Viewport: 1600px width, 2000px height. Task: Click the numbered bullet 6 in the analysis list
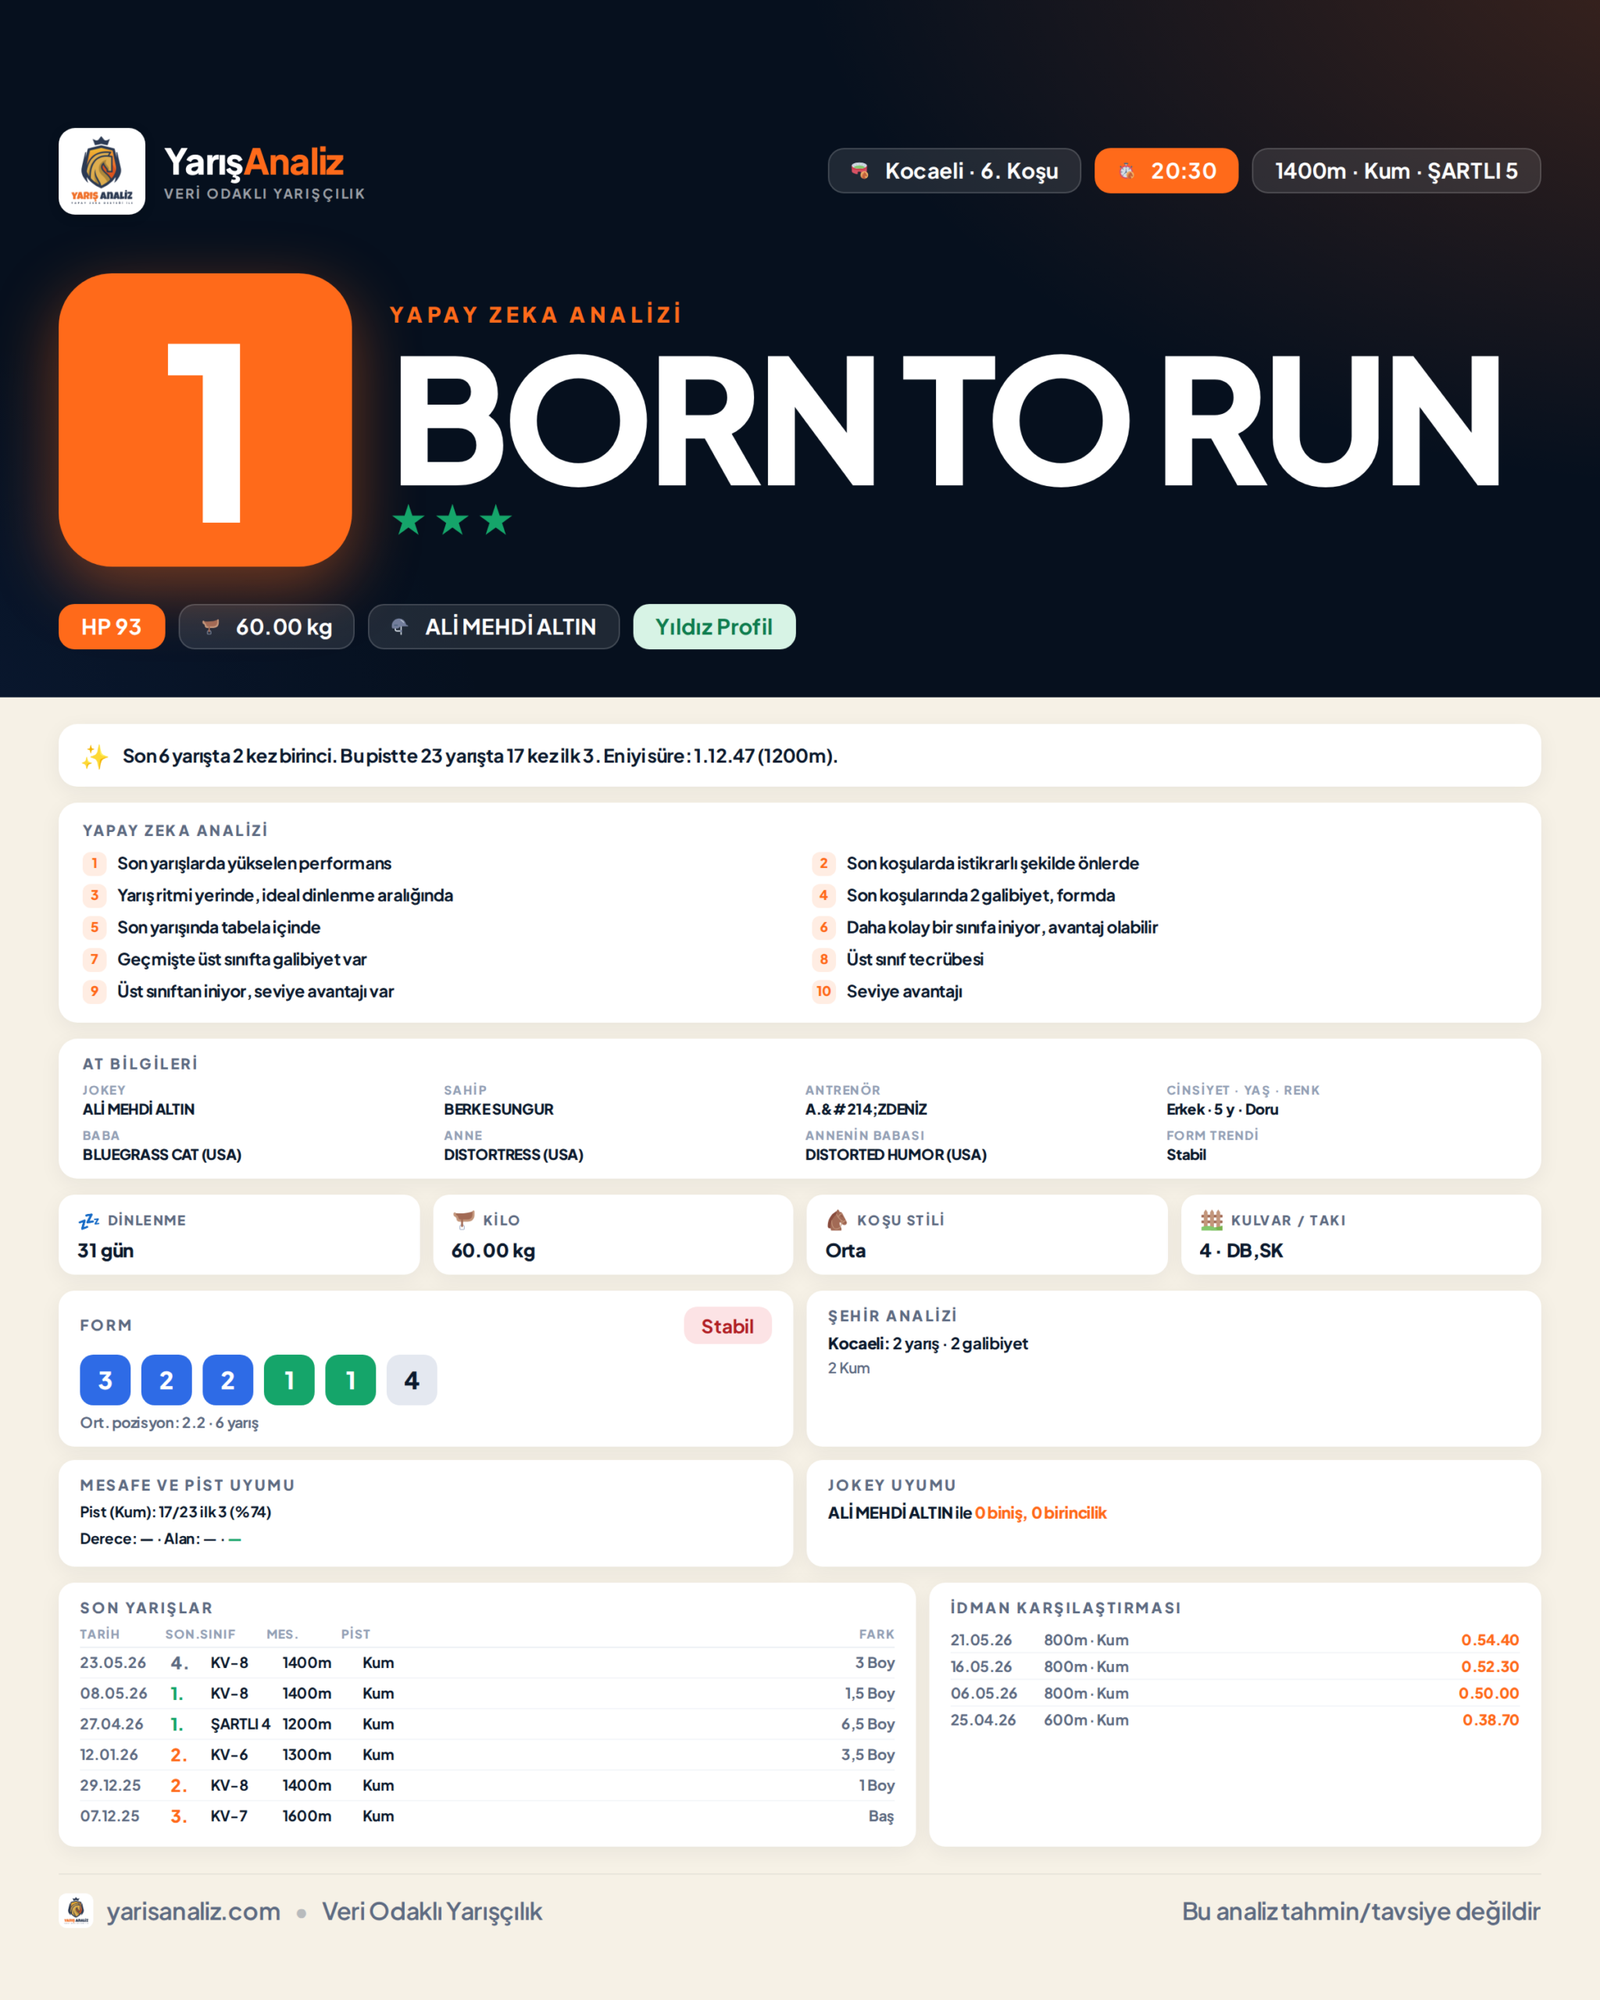point(824,927)
